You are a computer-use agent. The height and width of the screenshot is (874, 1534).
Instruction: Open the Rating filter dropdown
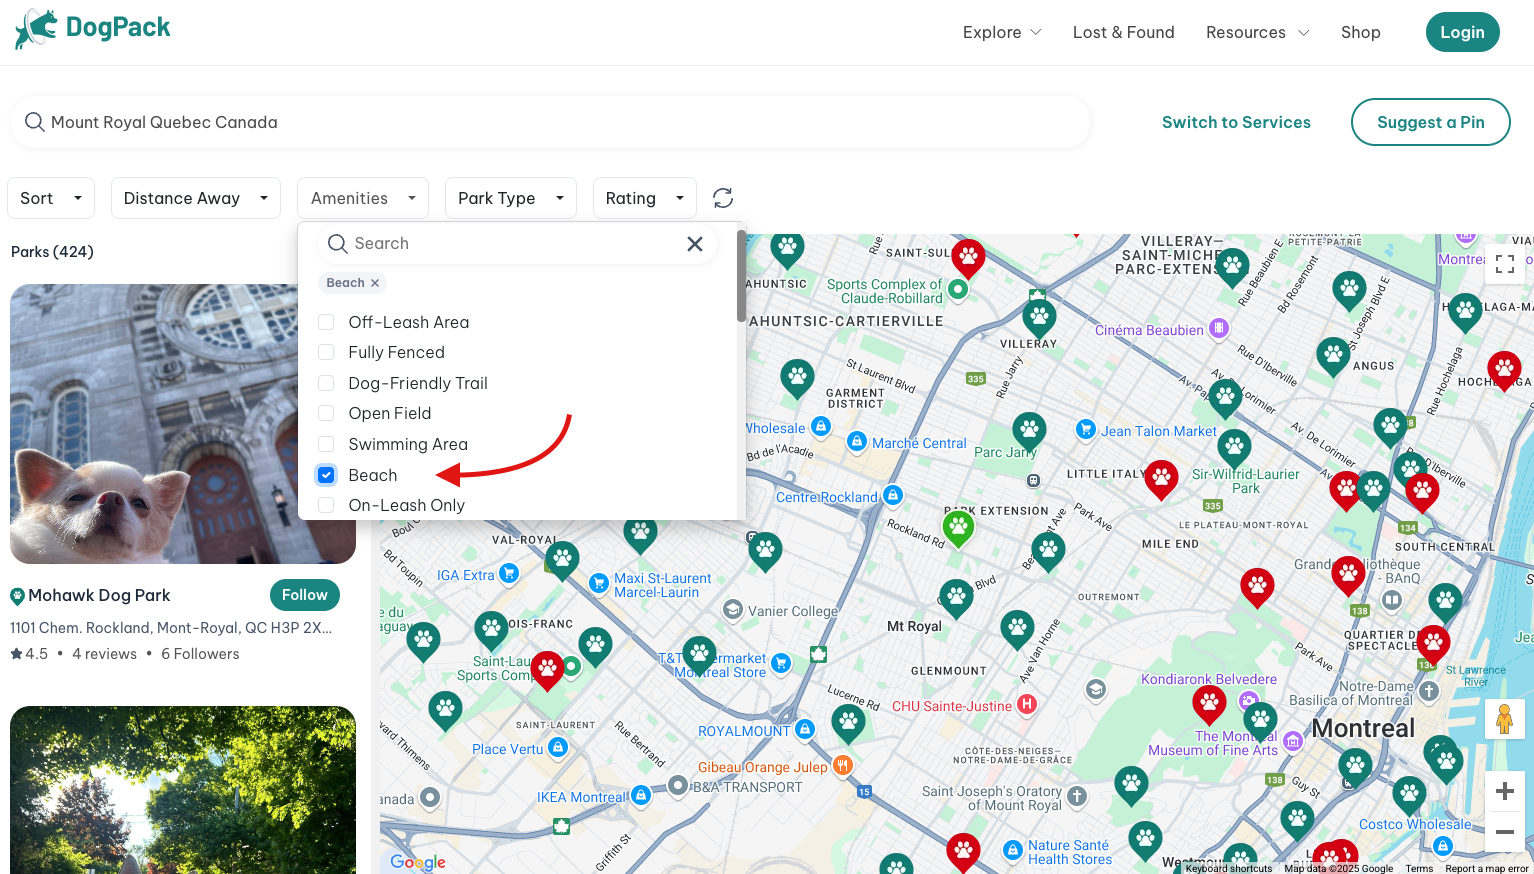click(x=644, y=198)
